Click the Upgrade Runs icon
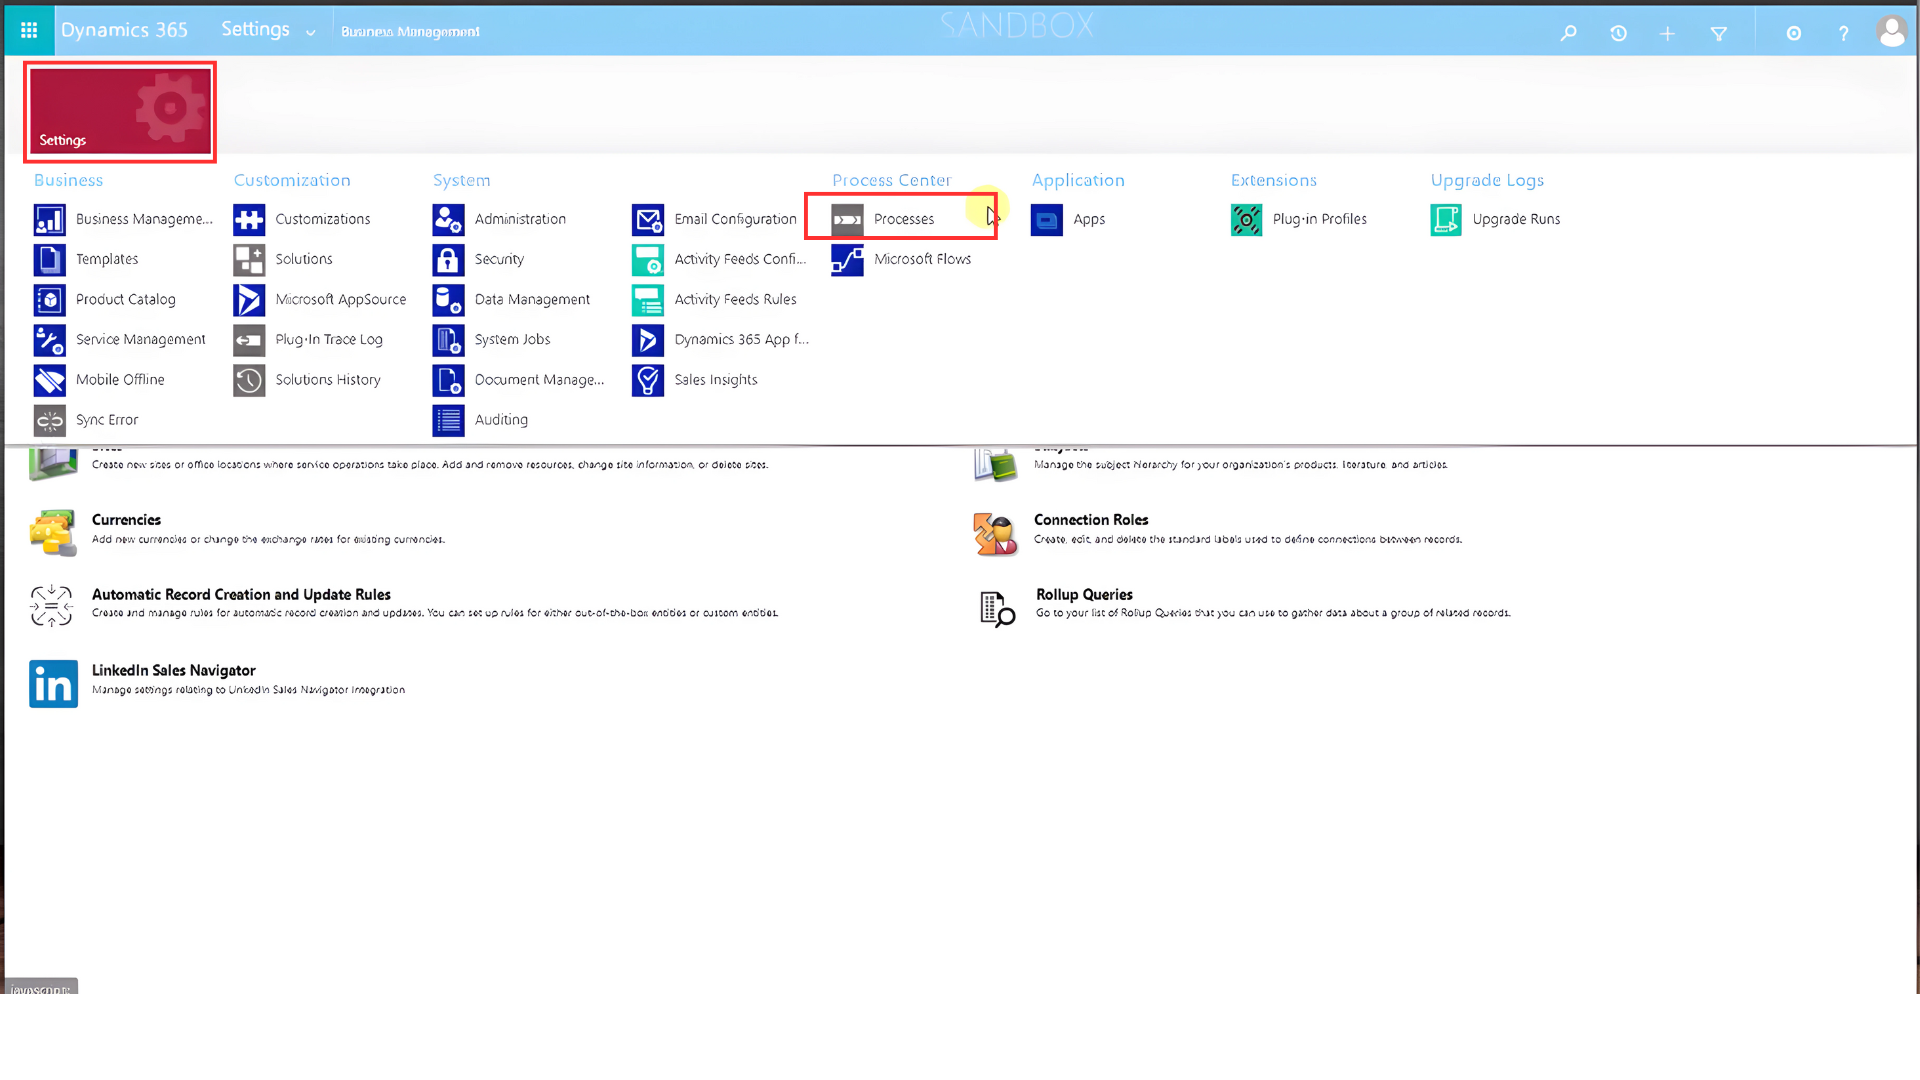This screenshot has height=1080, width=1920. click(1446, 219)
